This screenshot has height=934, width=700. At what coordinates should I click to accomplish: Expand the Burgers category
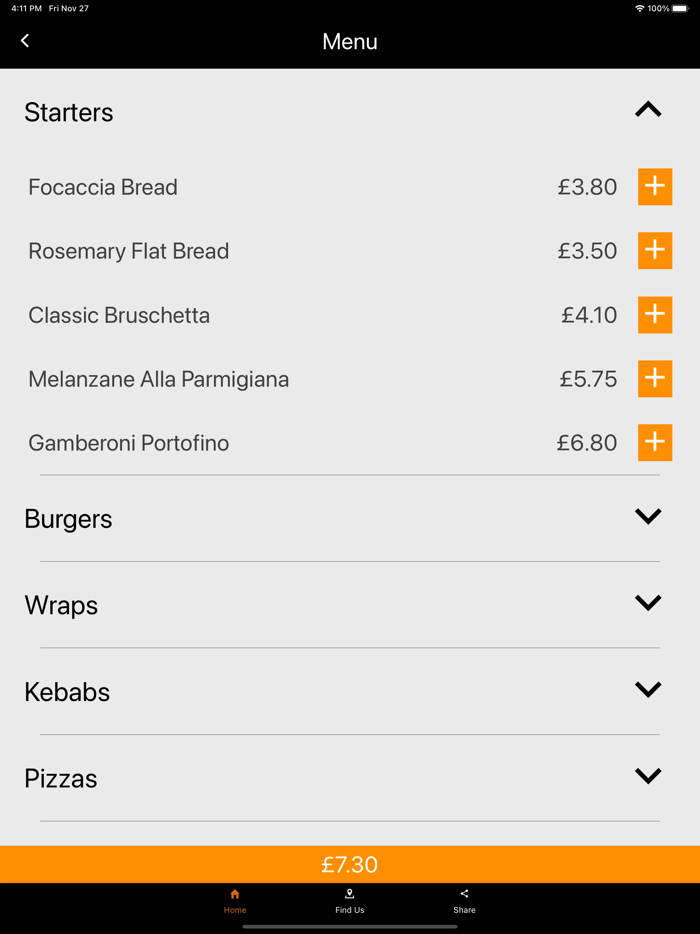648,517
